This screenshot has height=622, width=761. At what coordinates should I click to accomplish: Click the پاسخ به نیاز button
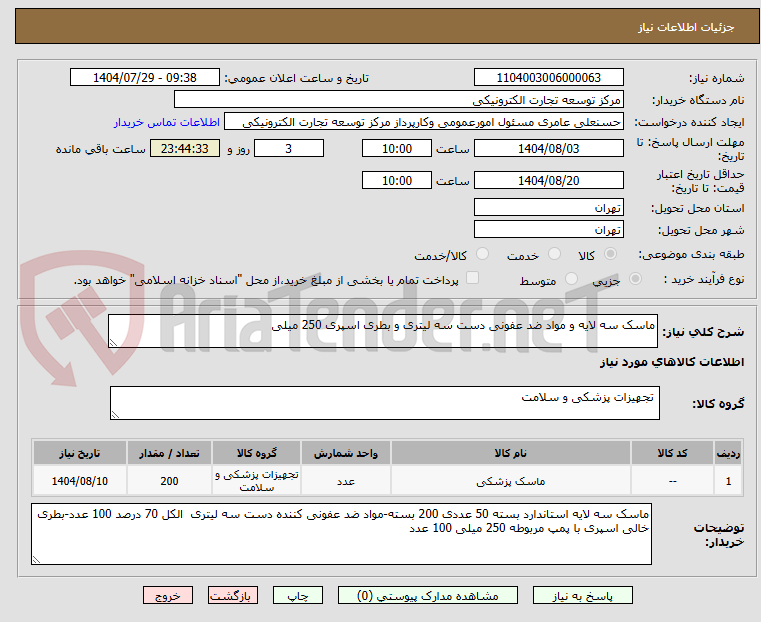(582, 595)
